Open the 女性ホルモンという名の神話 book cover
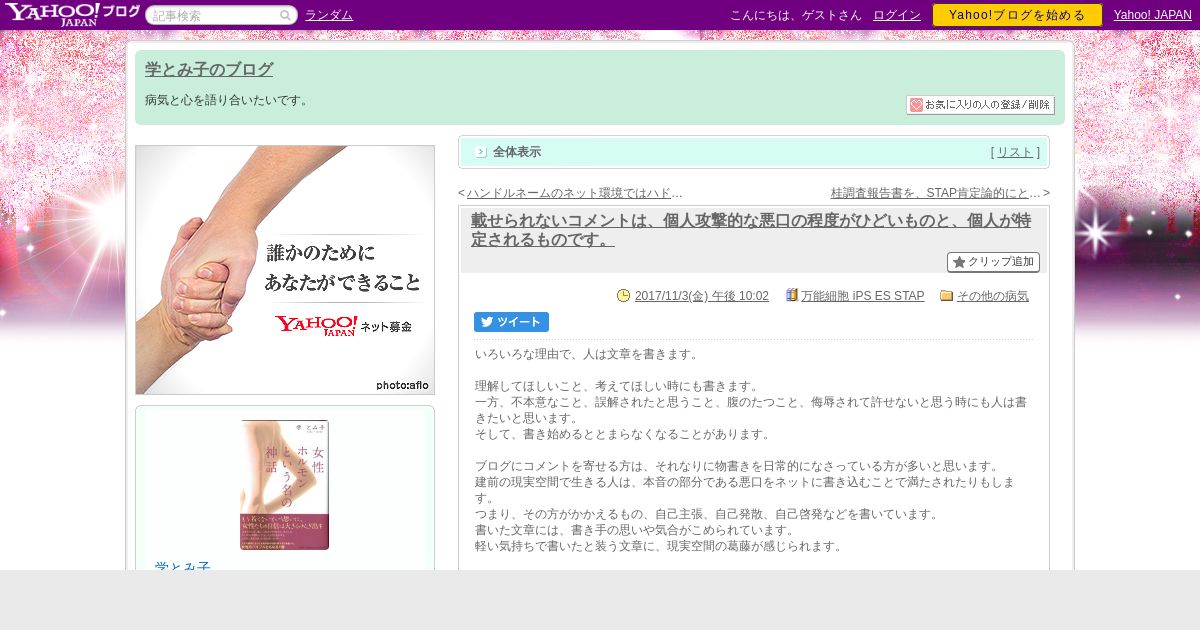The height and width of the screenshot is (630, 1200). point(285,485)
